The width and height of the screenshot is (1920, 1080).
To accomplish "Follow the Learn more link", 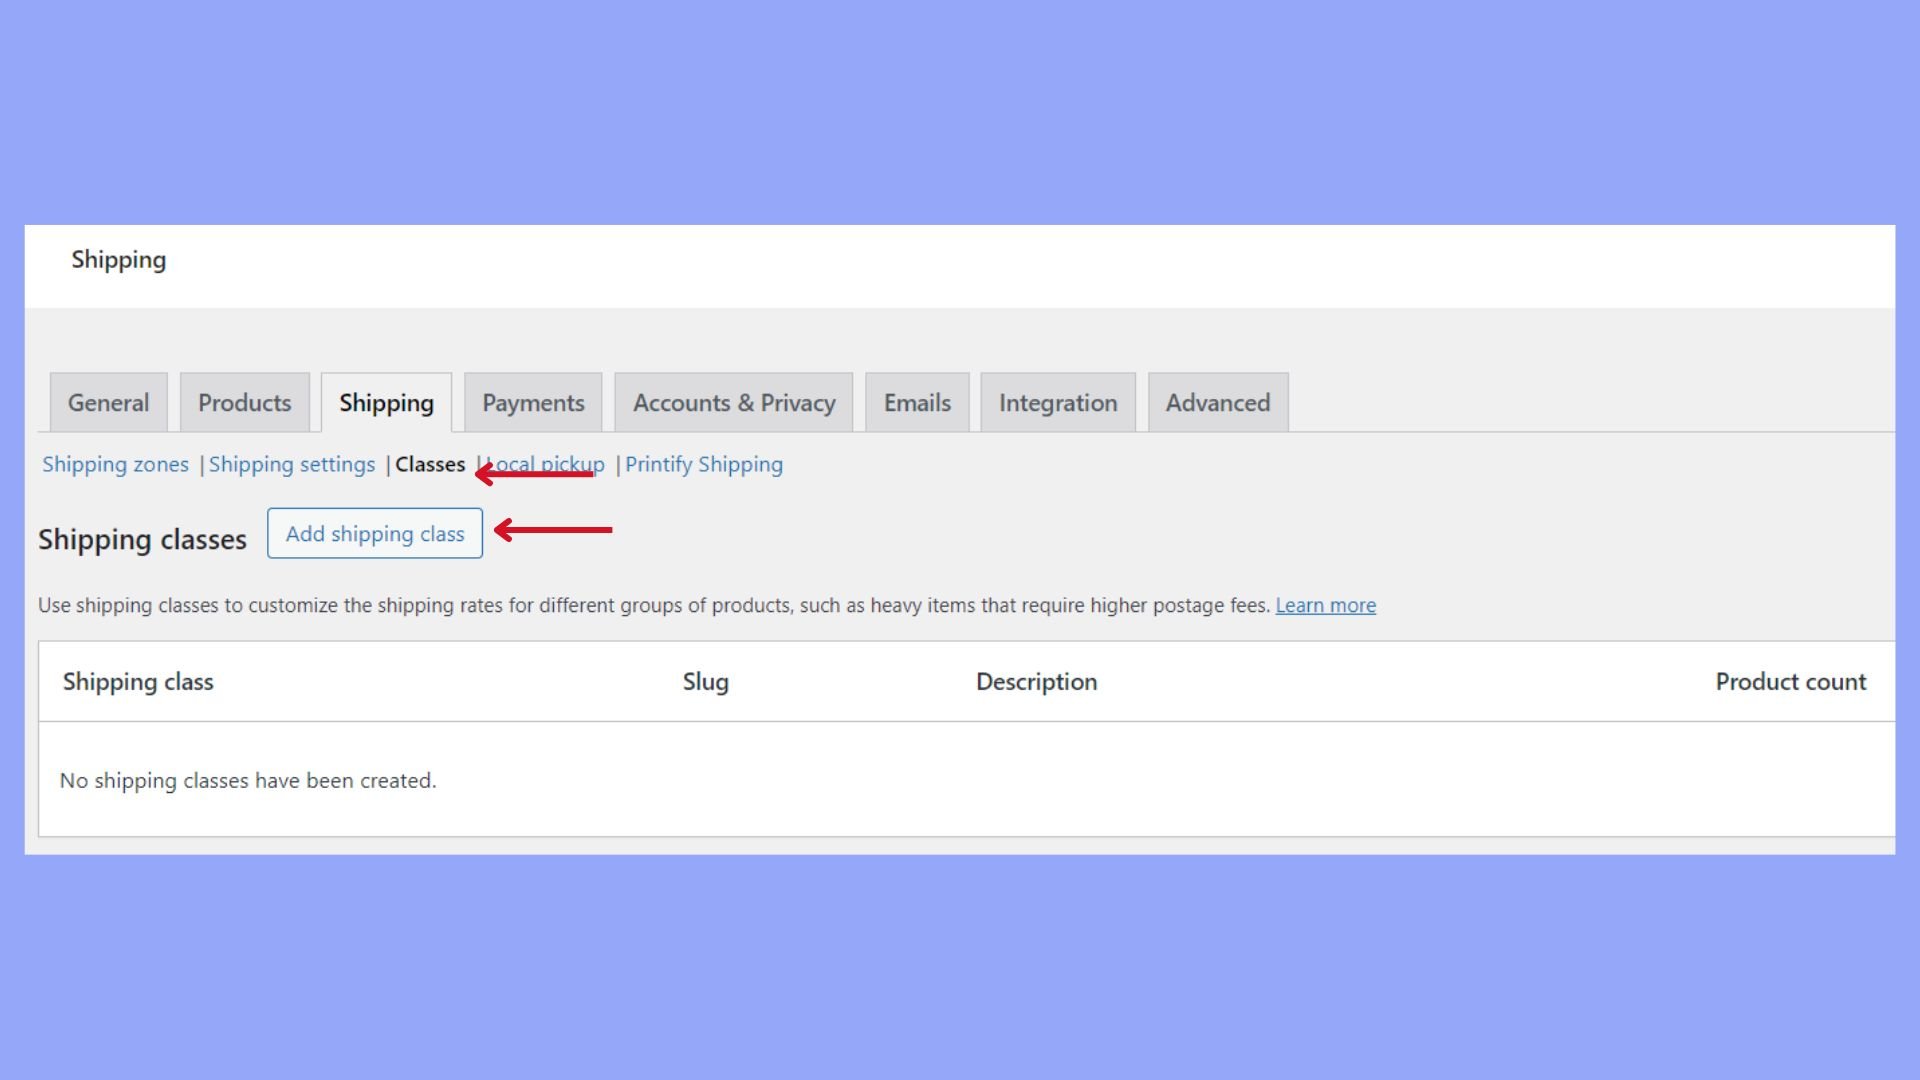I will pyautogui.click(x=1325, y=606).
